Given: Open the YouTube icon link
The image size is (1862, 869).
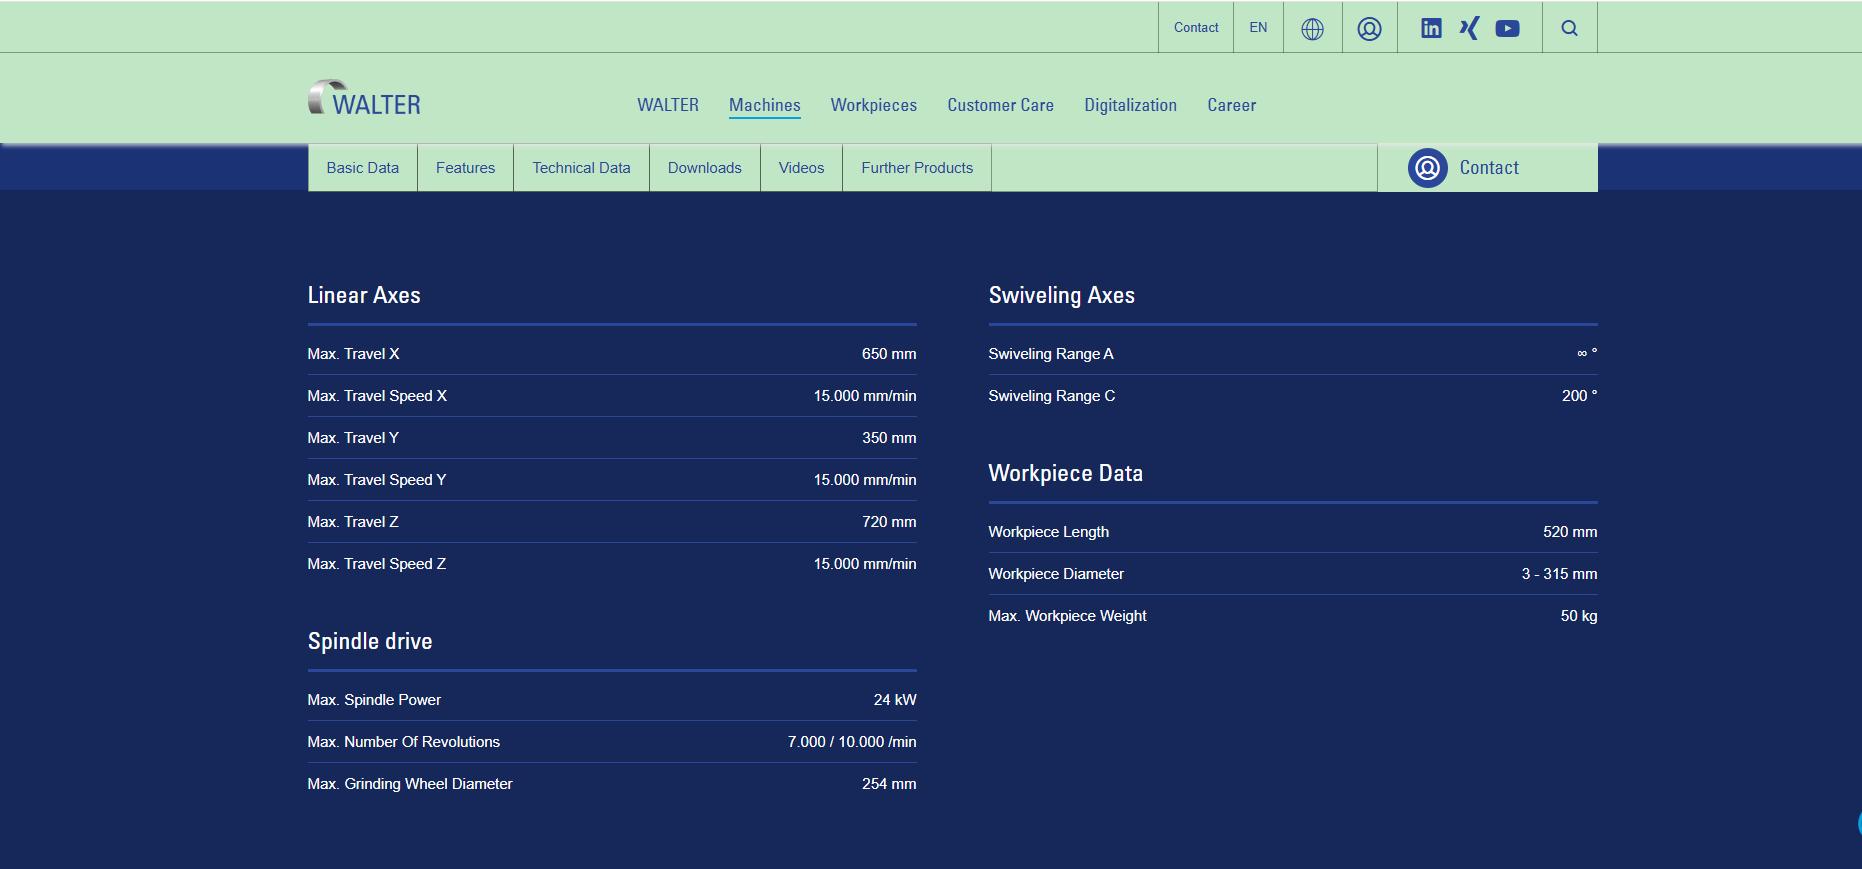Looking at the screenshot, I should pos(1507,28).
